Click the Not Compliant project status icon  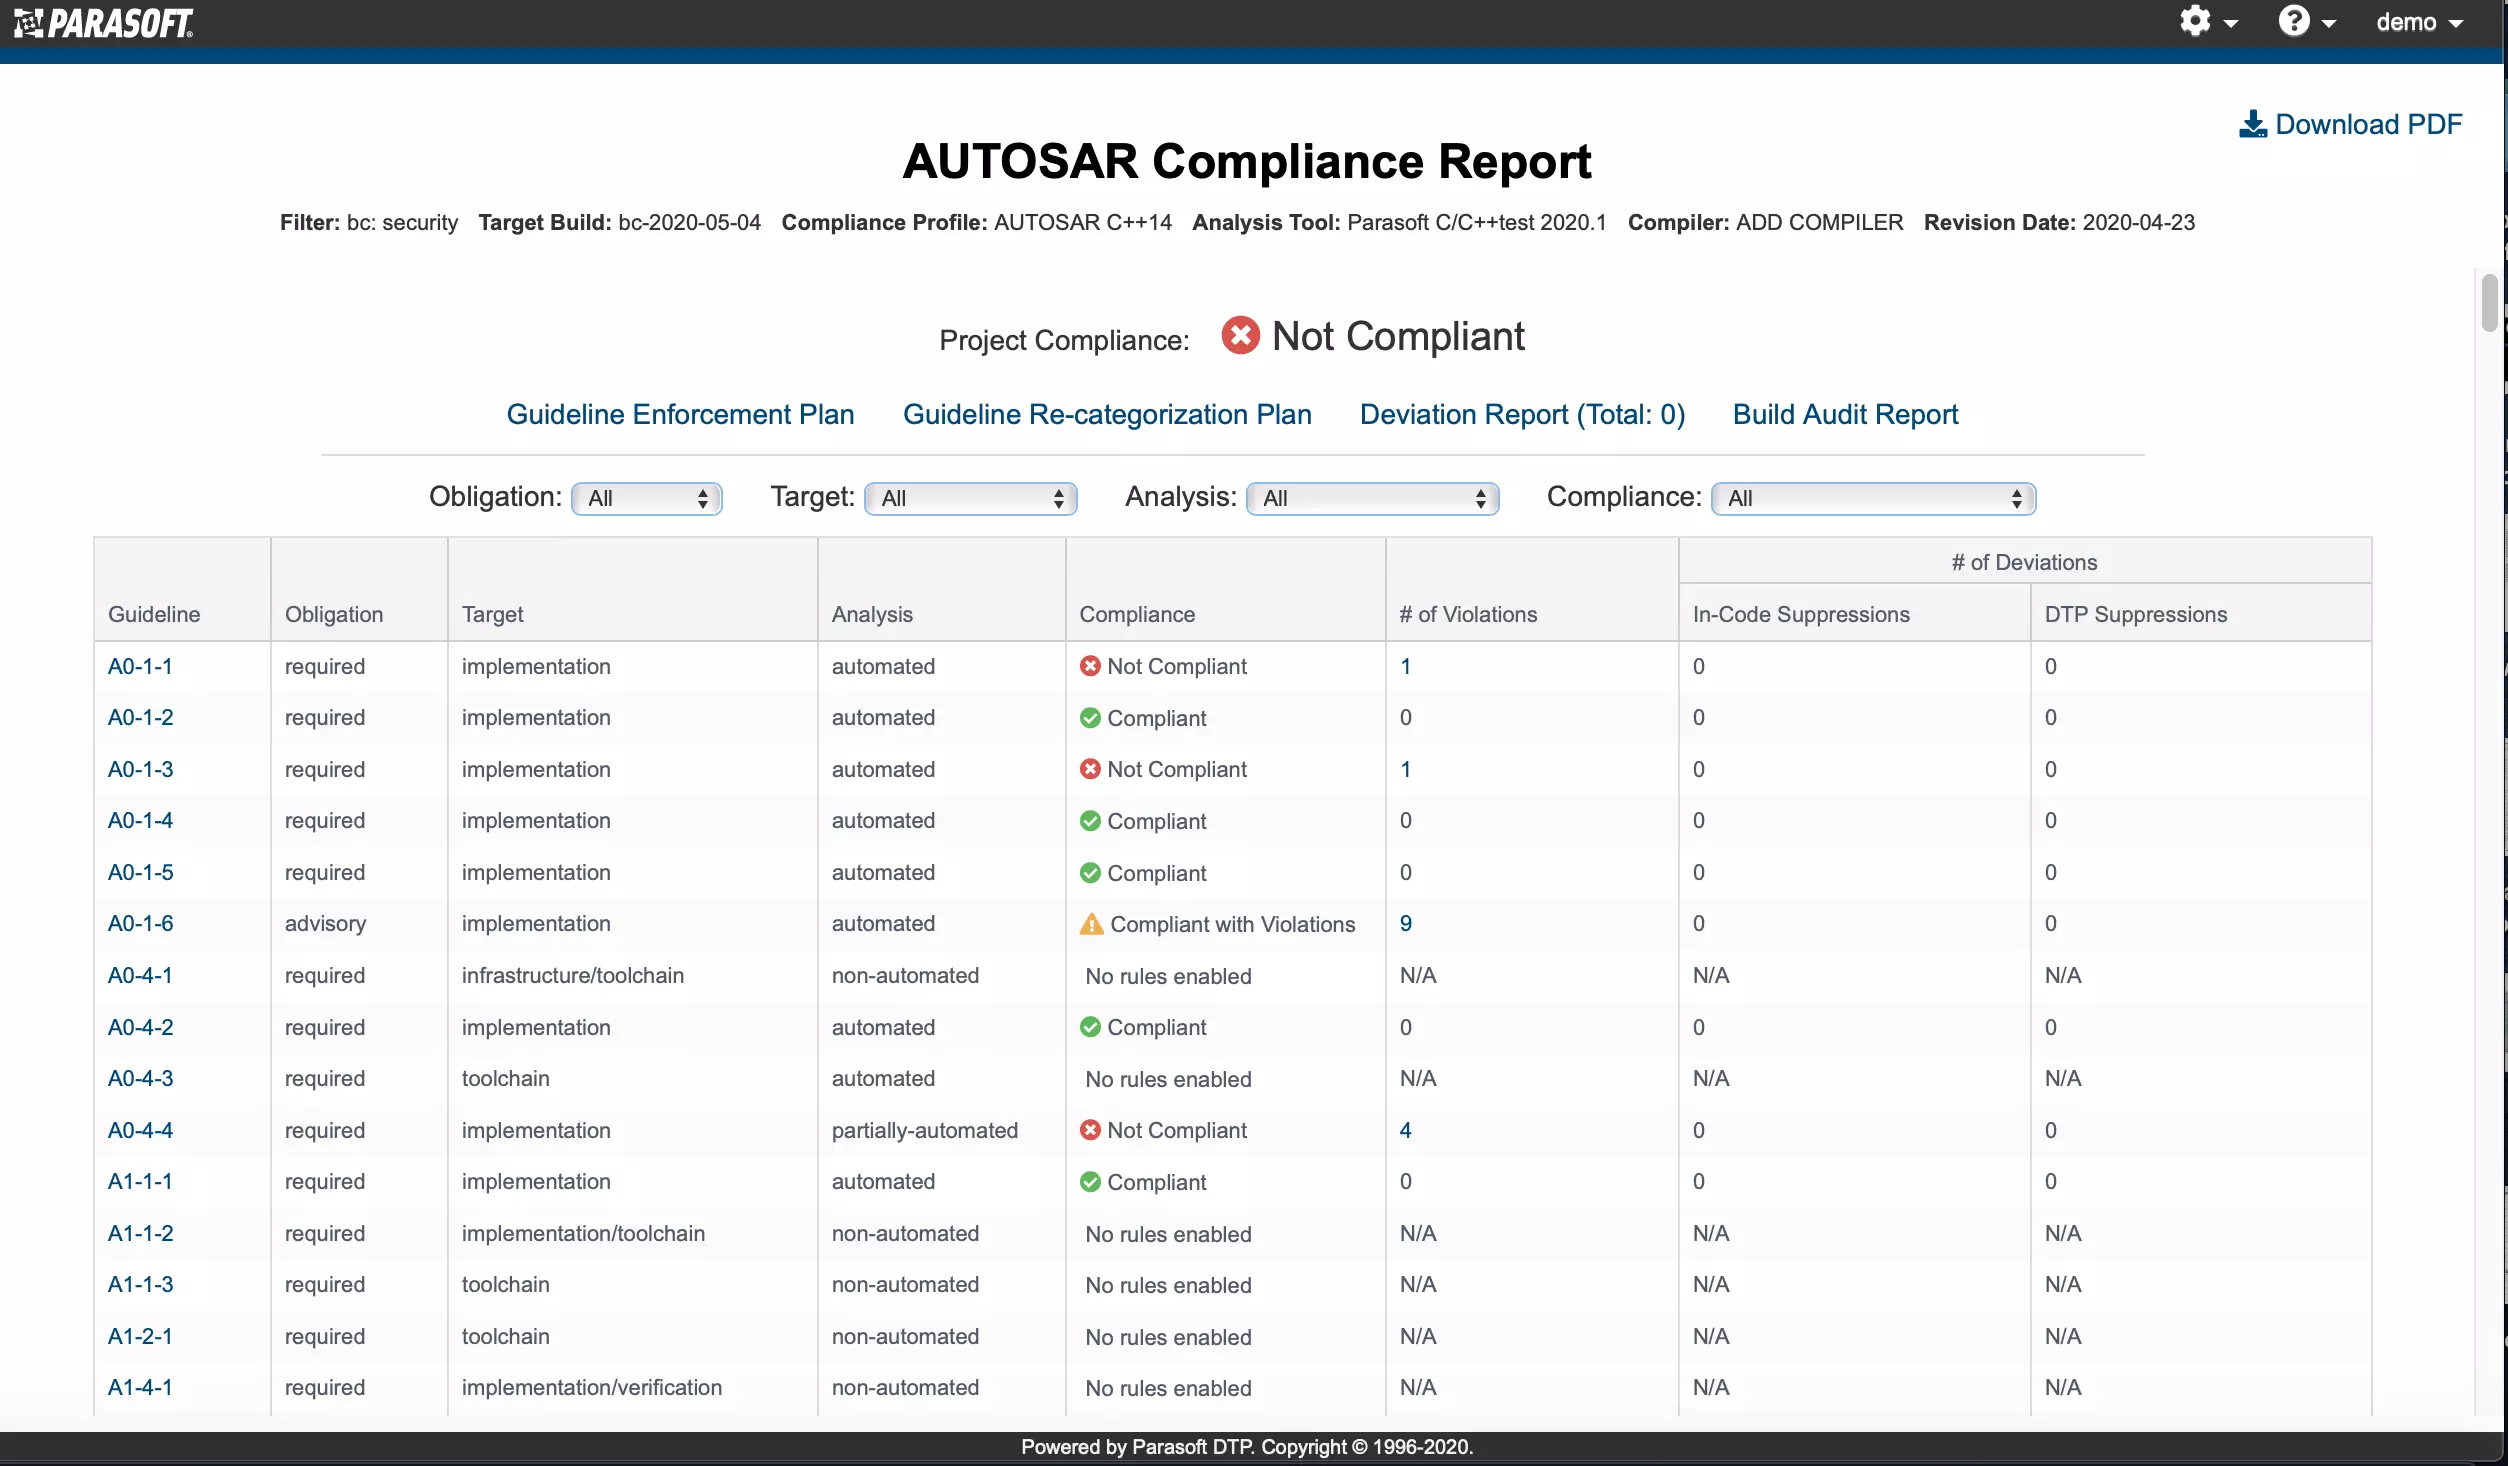[x=1240, y=335]
